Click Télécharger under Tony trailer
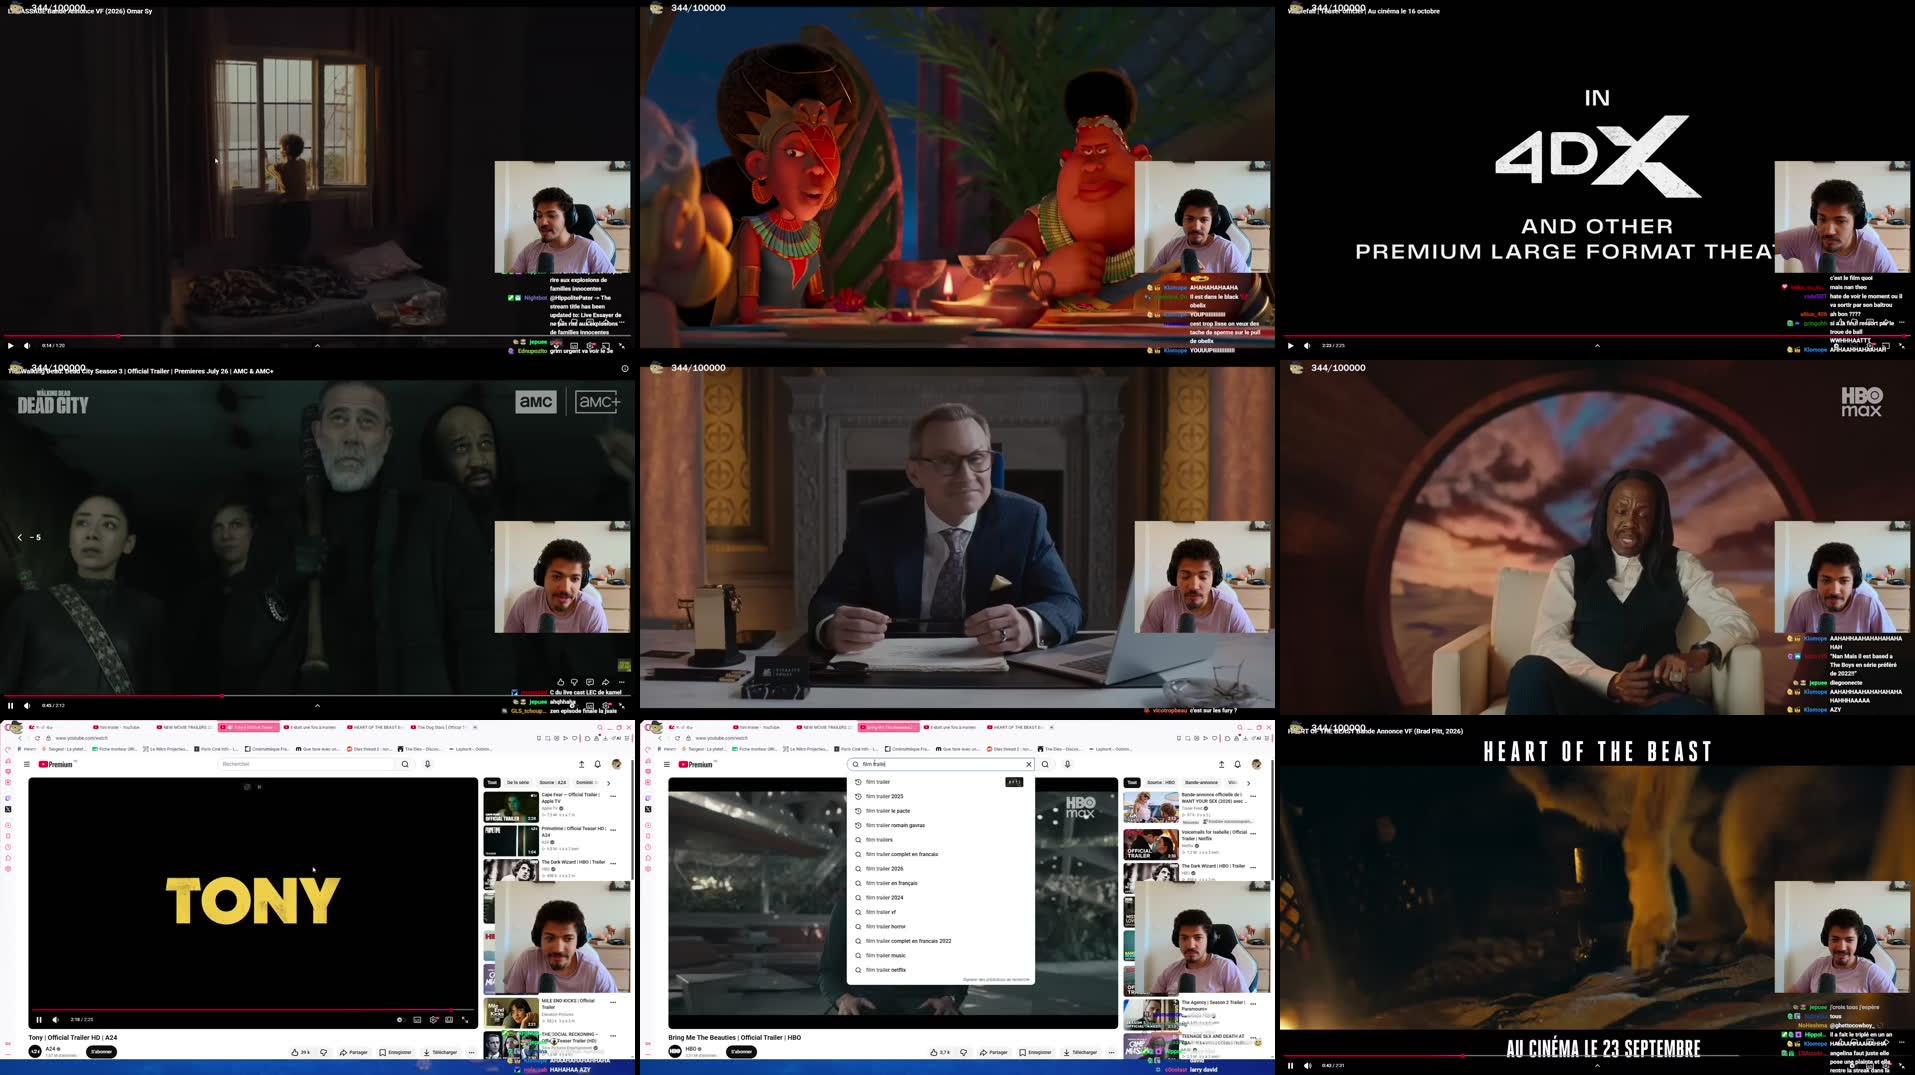This screenshot has width=1915, height=1075. (x=440, y=1052)
